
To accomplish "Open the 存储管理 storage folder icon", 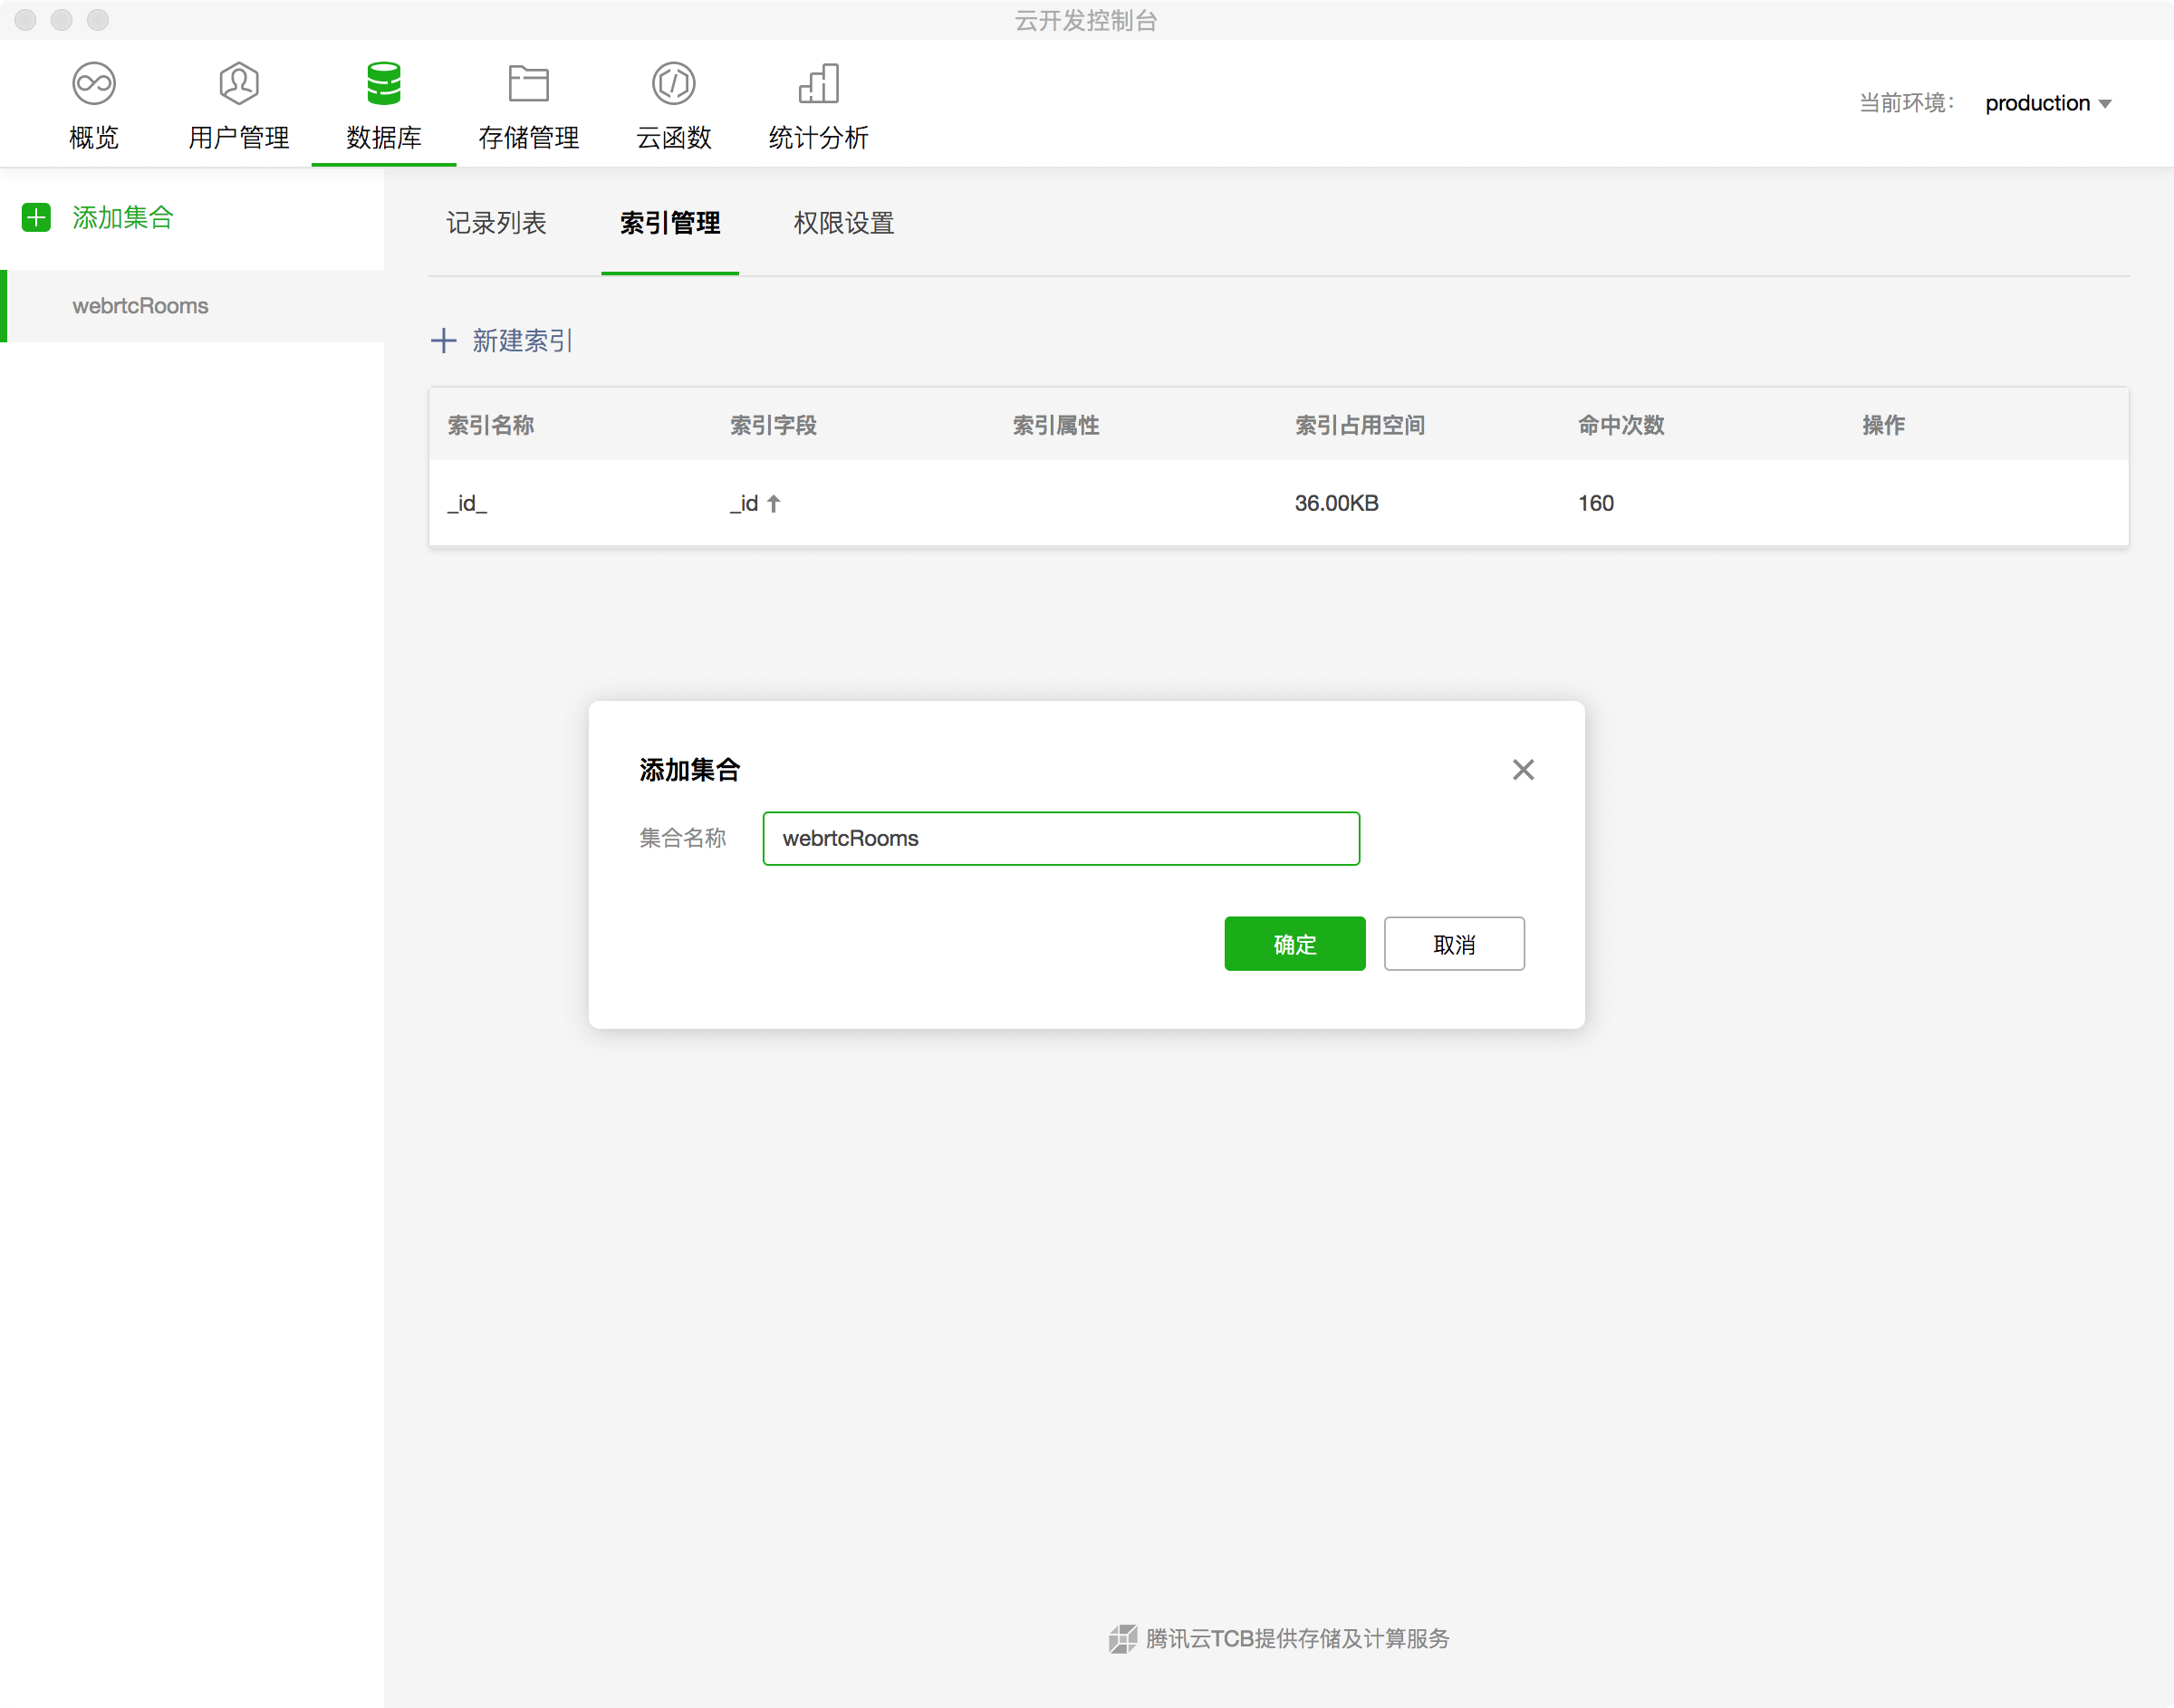I will 529,84.
